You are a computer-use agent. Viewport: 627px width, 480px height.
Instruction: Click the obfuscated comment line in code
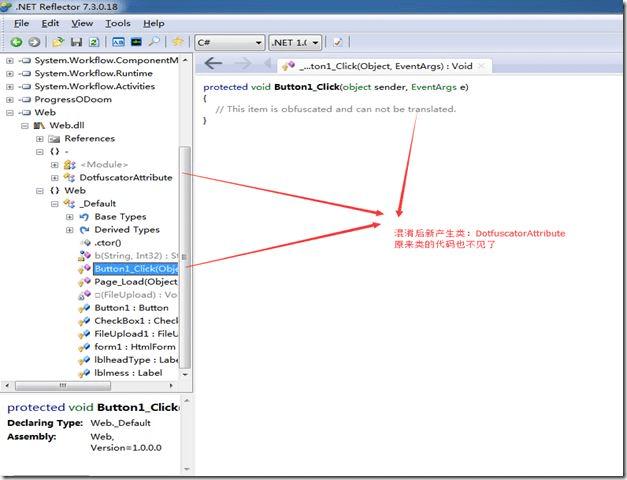pyautogui.click(x=335, y=109)
